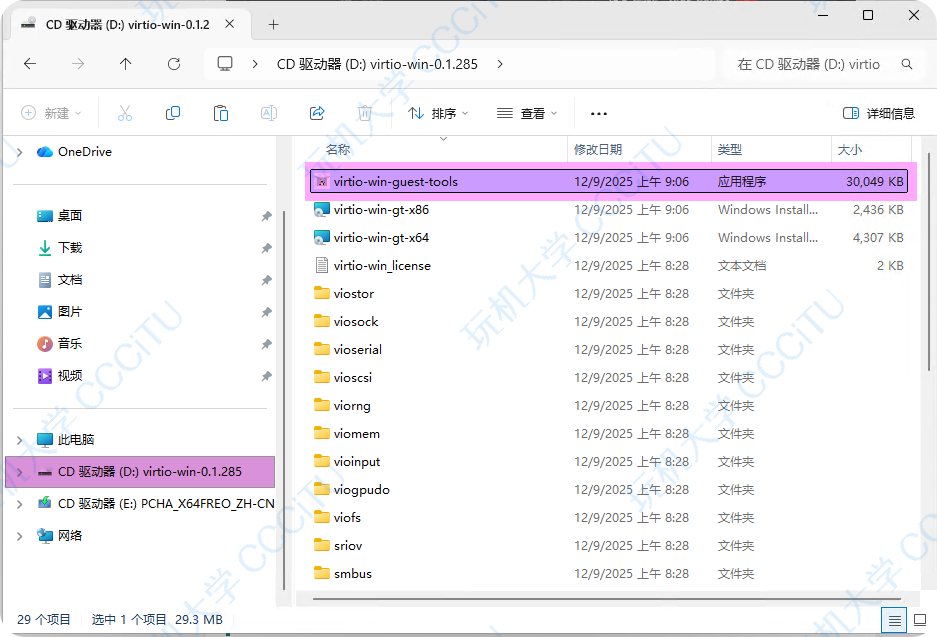Open the Sort dropdown menu

pos(438,113)
